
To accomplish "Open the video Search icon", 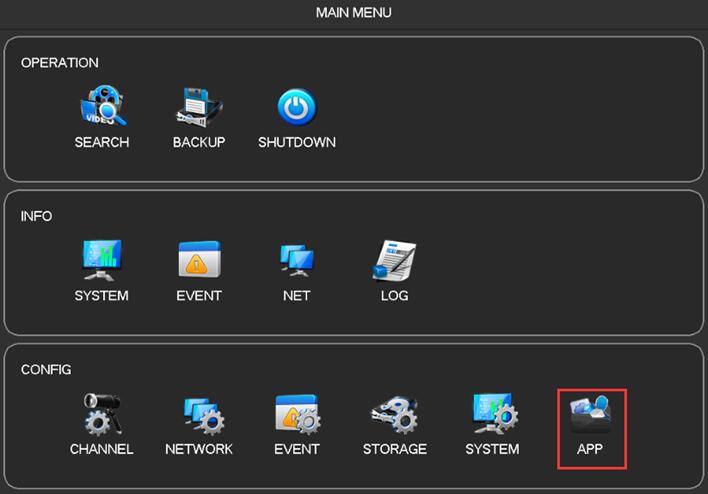I will (101, 108).
